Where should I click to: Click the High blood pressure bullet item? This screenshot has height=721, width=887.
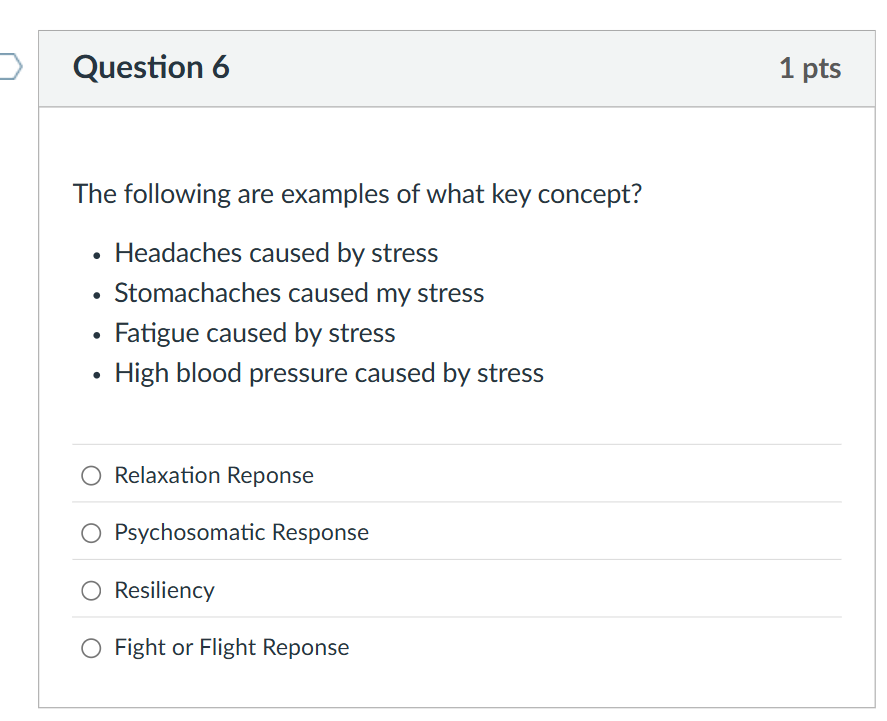coord(328,373)
